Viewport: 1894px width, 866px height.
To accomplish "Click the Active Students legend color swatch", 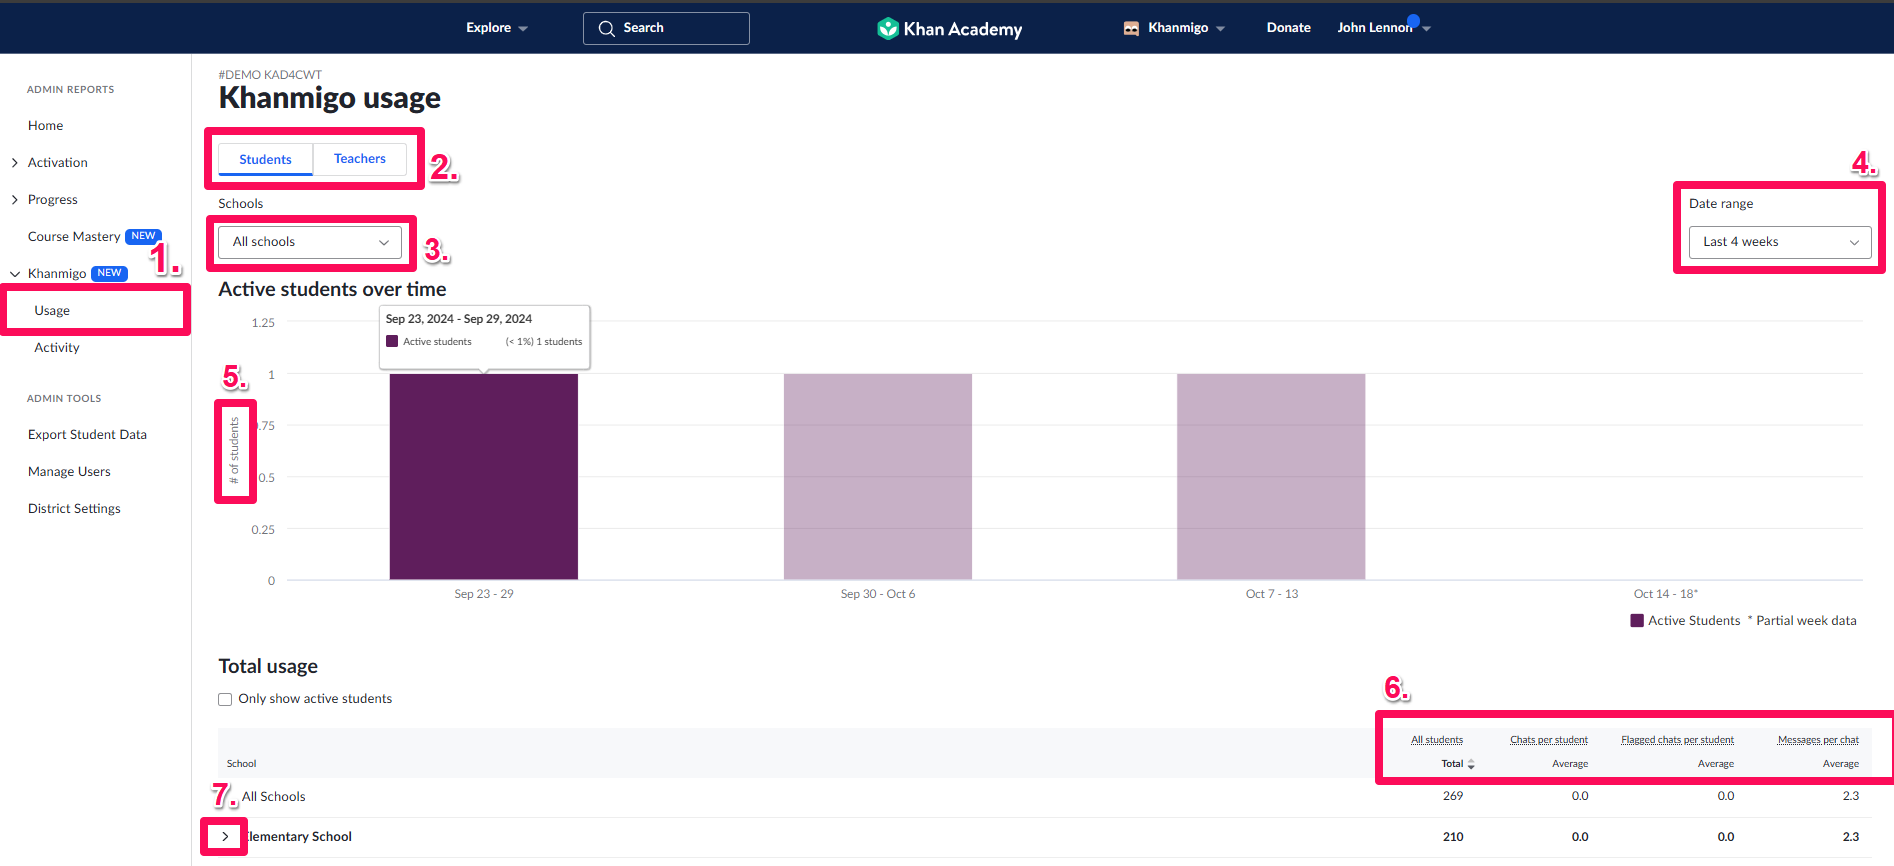I will point(1637,621).
